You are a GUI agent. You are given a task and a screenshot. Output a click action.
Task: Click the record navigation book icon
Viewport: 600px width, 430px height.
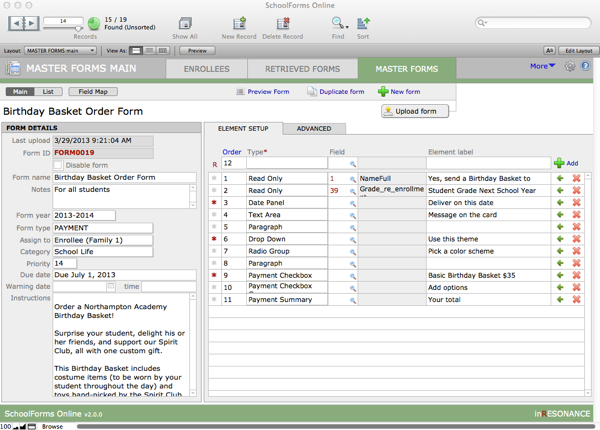point(24,24)
